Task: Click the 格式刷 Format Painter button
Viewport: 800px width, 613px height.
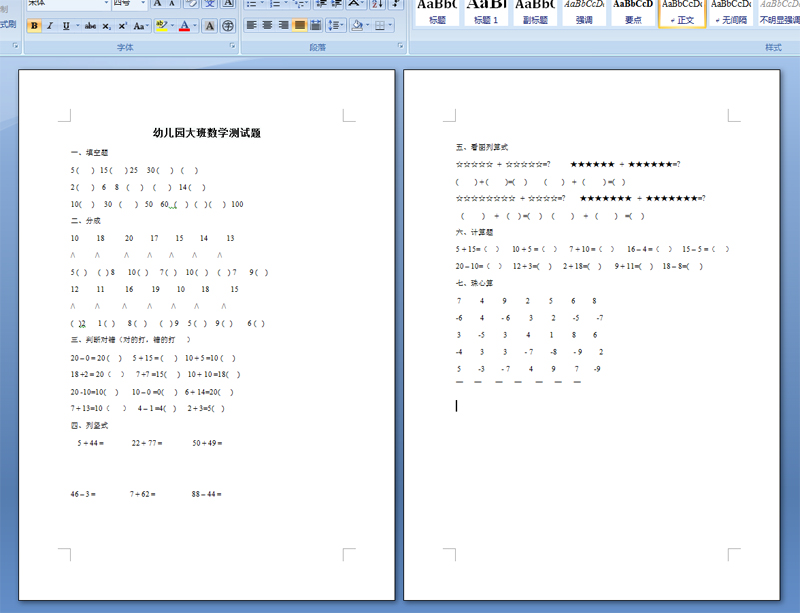Action: (8, 24)
